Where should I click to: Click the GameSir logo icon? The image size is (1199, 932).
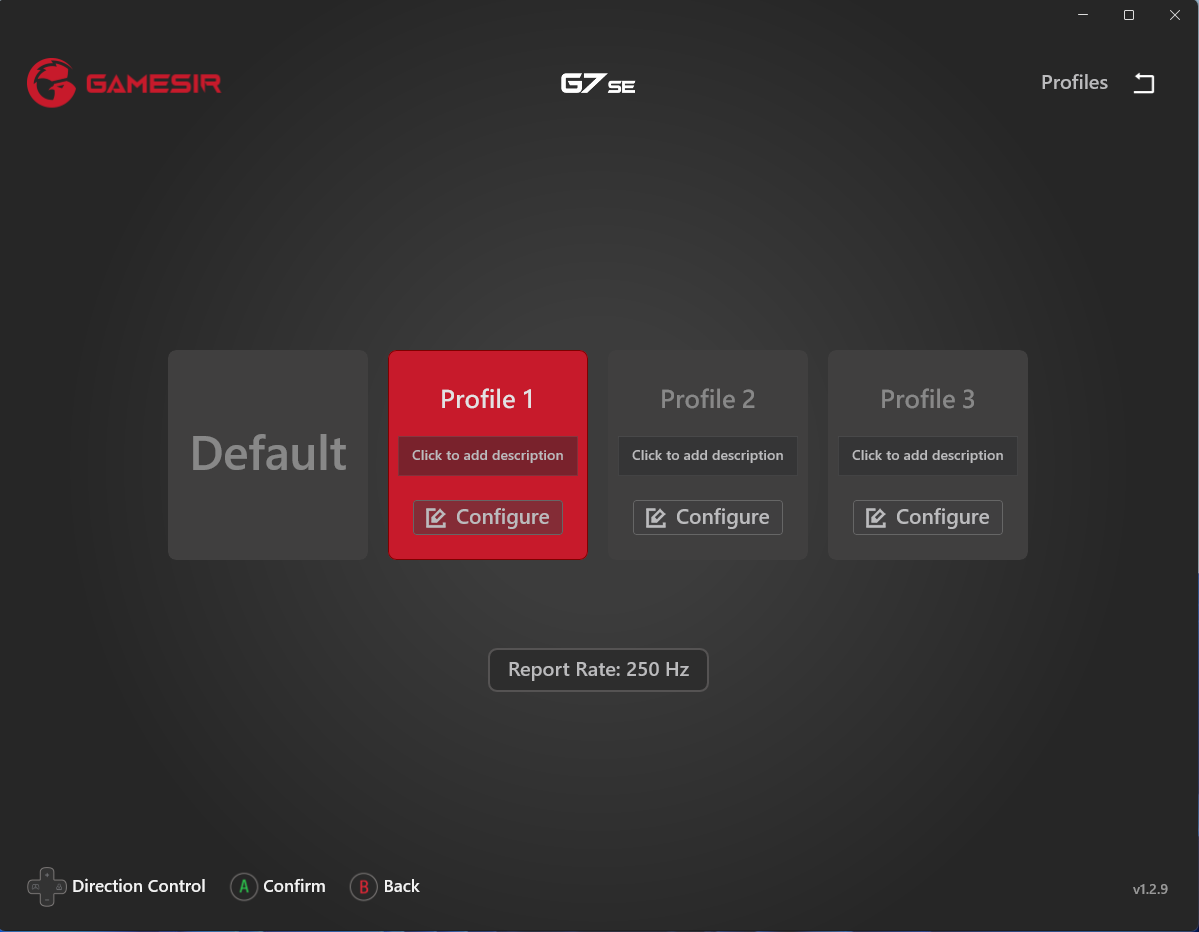coord(51,83)
